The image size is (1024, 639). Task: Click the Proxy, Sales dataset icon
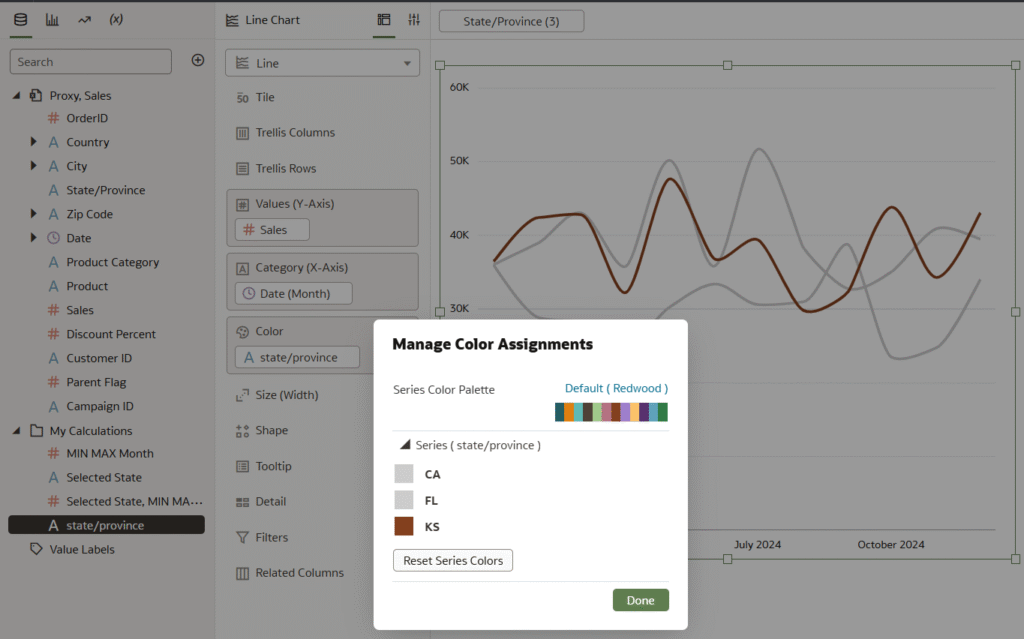click(36, 95)
